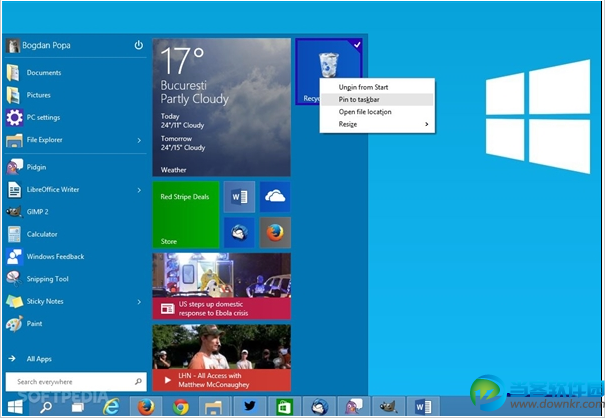Select Pin to taskbar
Image resolution: width=606 pixels, height=418 pixels.
(359, 99)
